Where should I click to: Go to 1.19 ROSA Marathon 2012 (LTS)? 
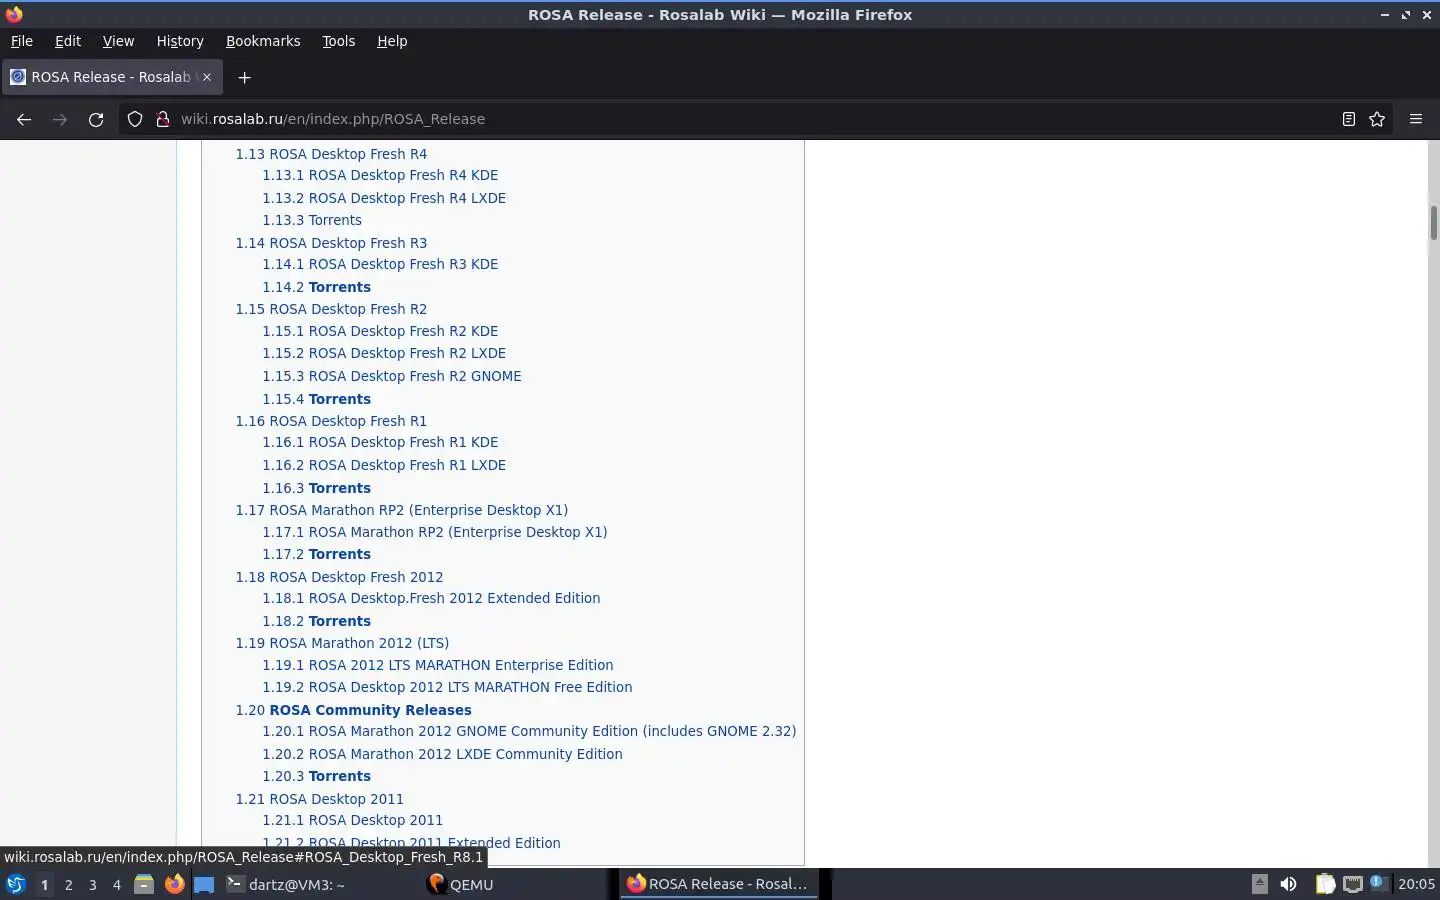pyautogui.click(x=342, y=643)
